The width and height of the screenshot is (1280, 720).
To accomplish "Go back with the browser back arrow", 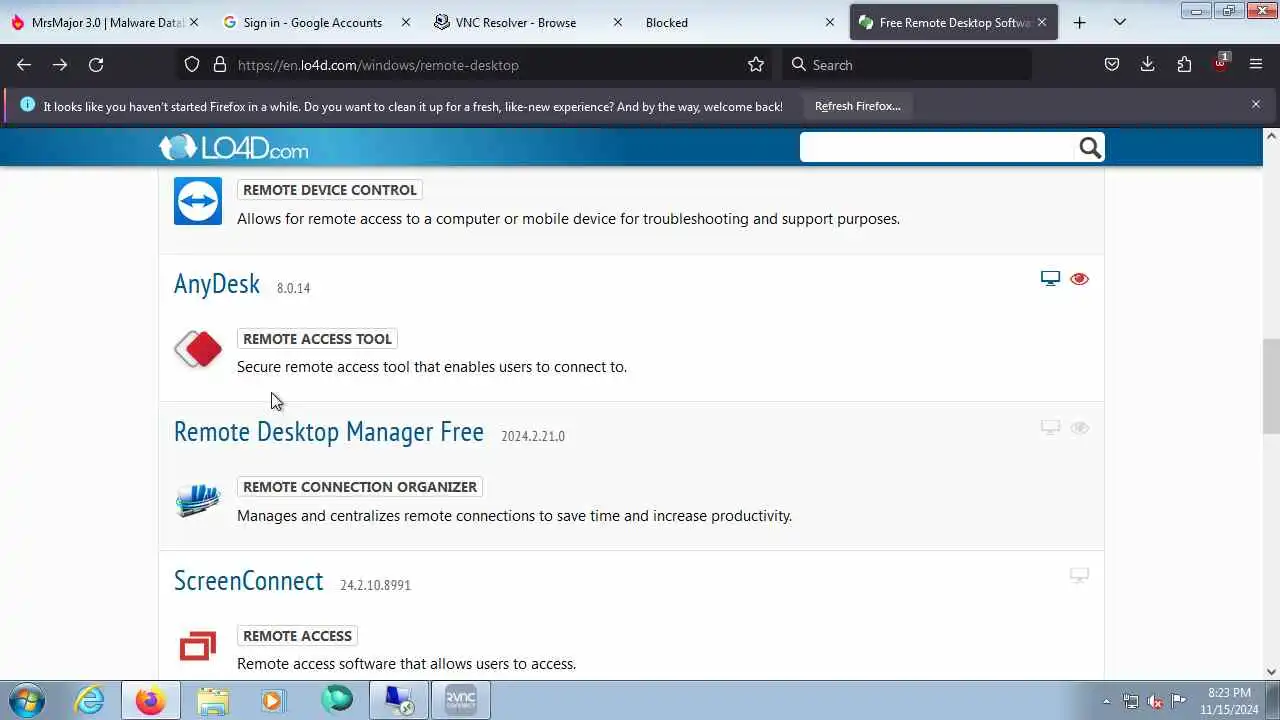I will pyautogui.click(x=24, y=64).
